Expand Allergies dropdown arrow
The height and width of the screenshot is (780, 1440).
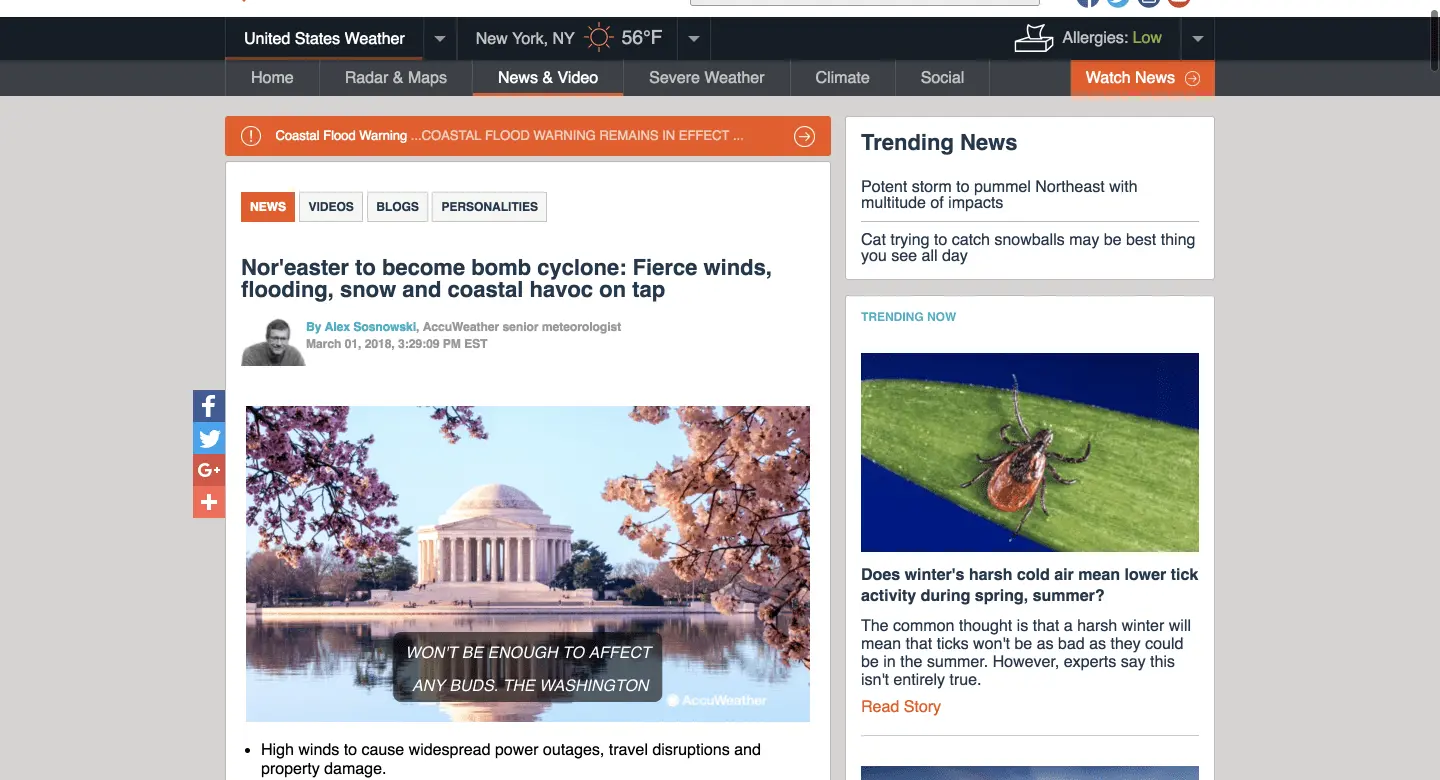[x=1197, y=40]
